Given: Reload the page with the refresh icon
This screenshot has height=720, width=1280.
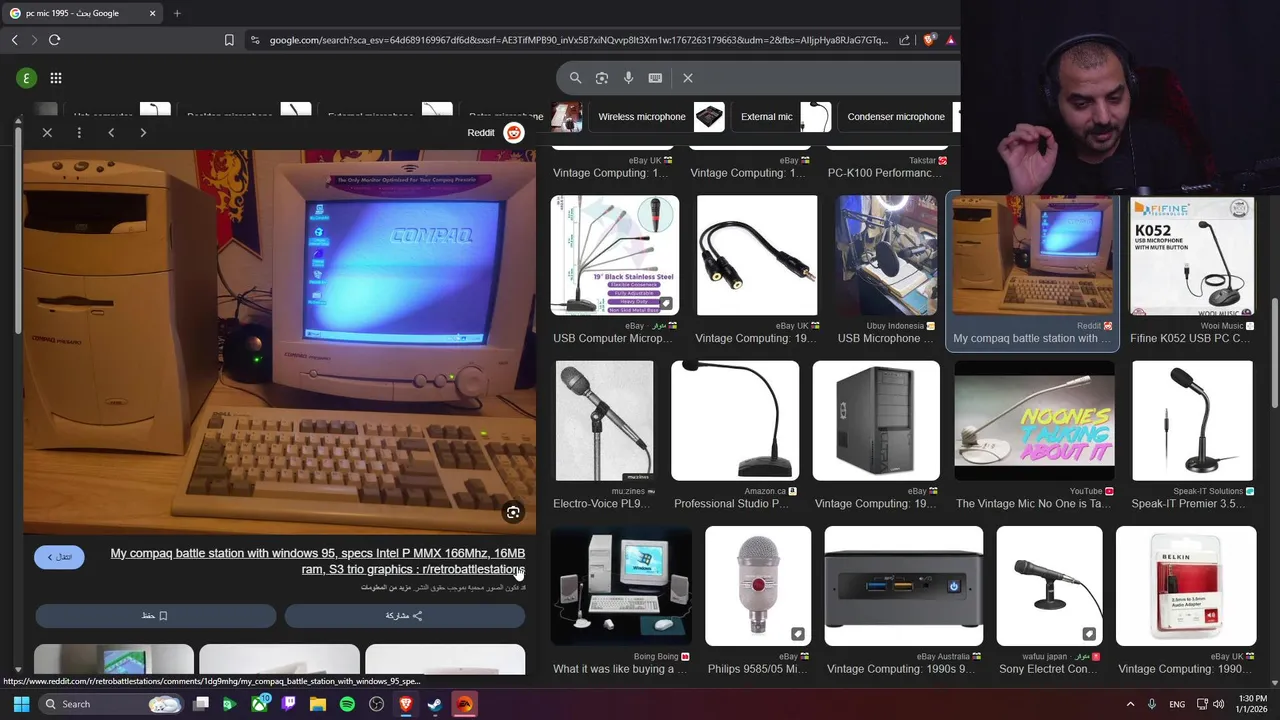Looking at the screenshot, I should 54,40.
